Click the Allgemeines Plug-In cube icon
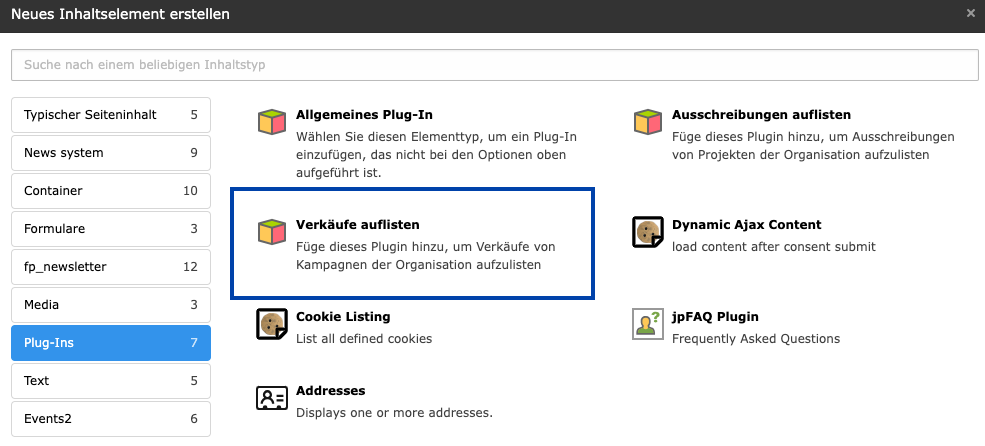 click(272, 123)
